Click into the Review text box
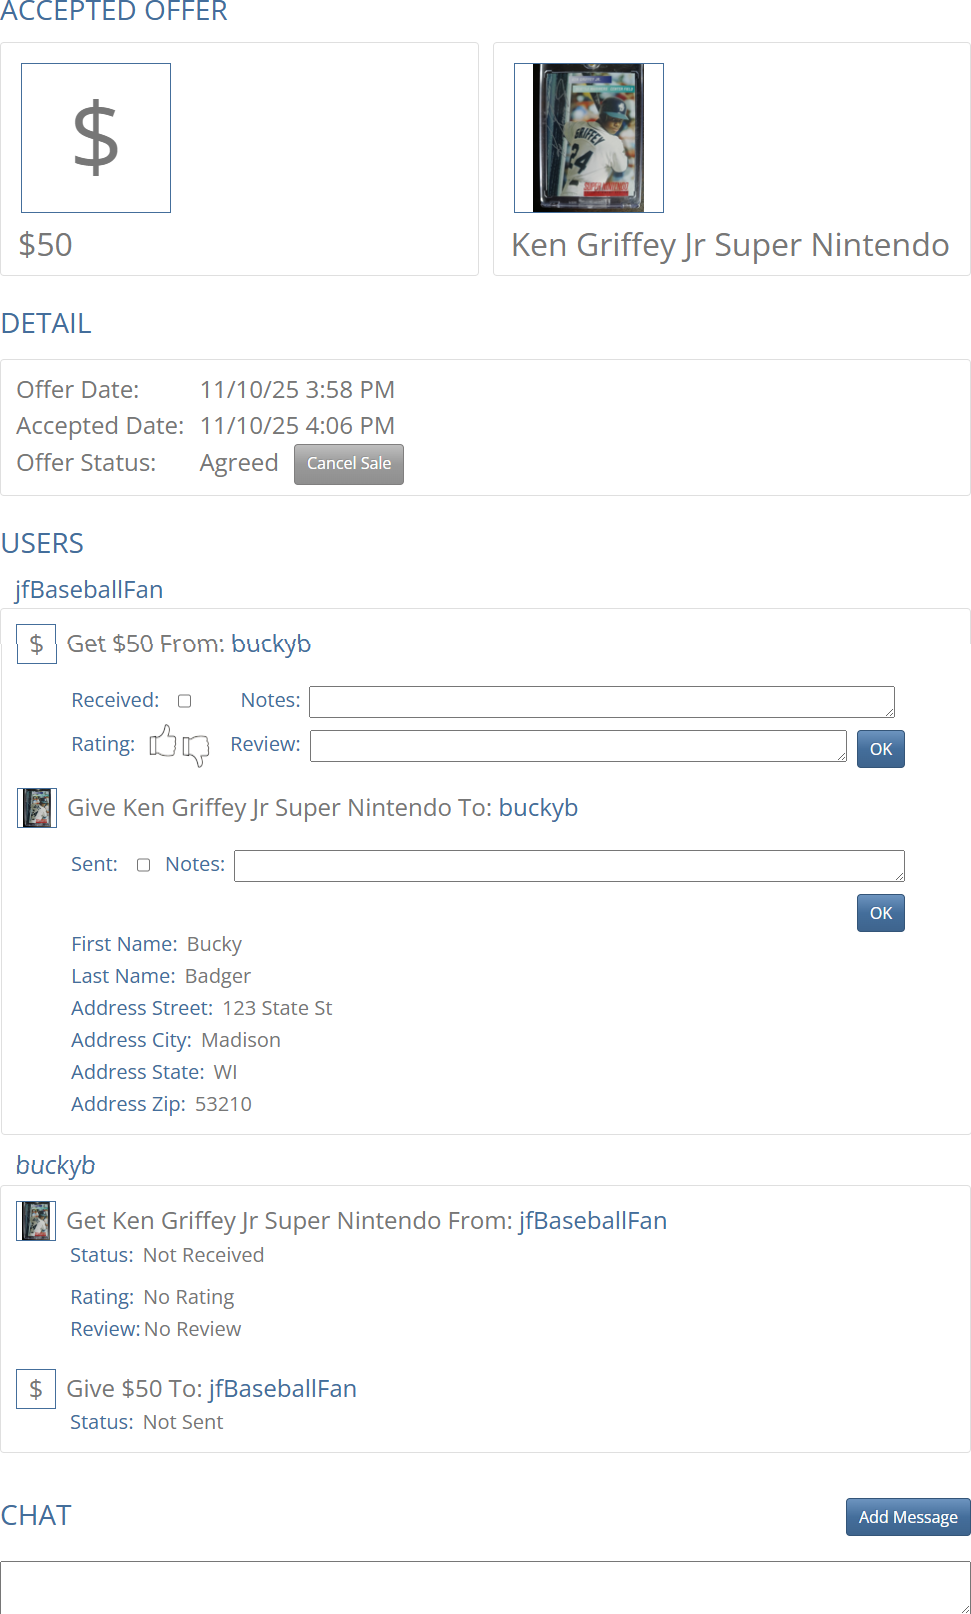 pyautogui.click(x=578, y=746)
